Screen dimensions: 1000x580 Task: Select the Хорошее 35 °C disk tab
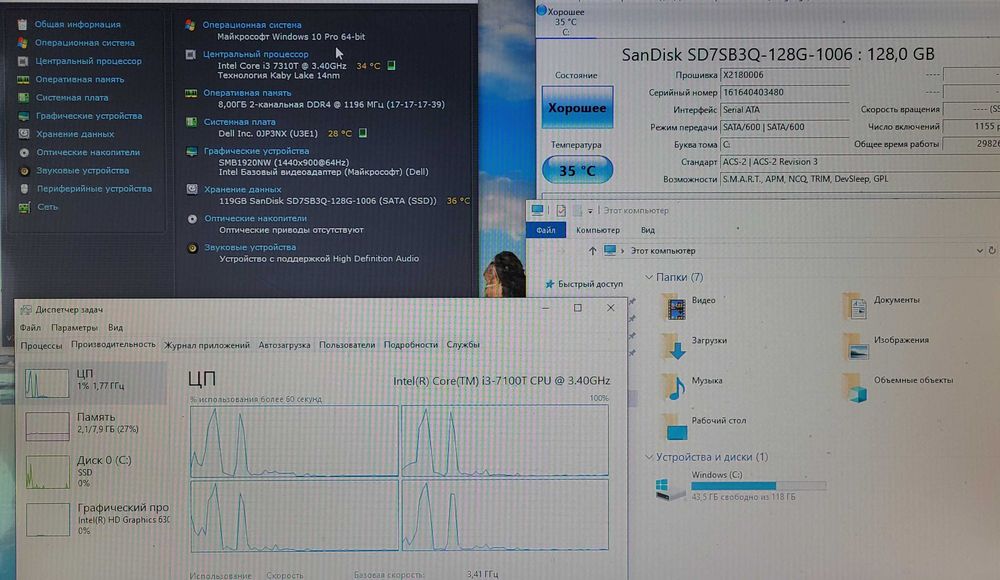pos(565,21)
